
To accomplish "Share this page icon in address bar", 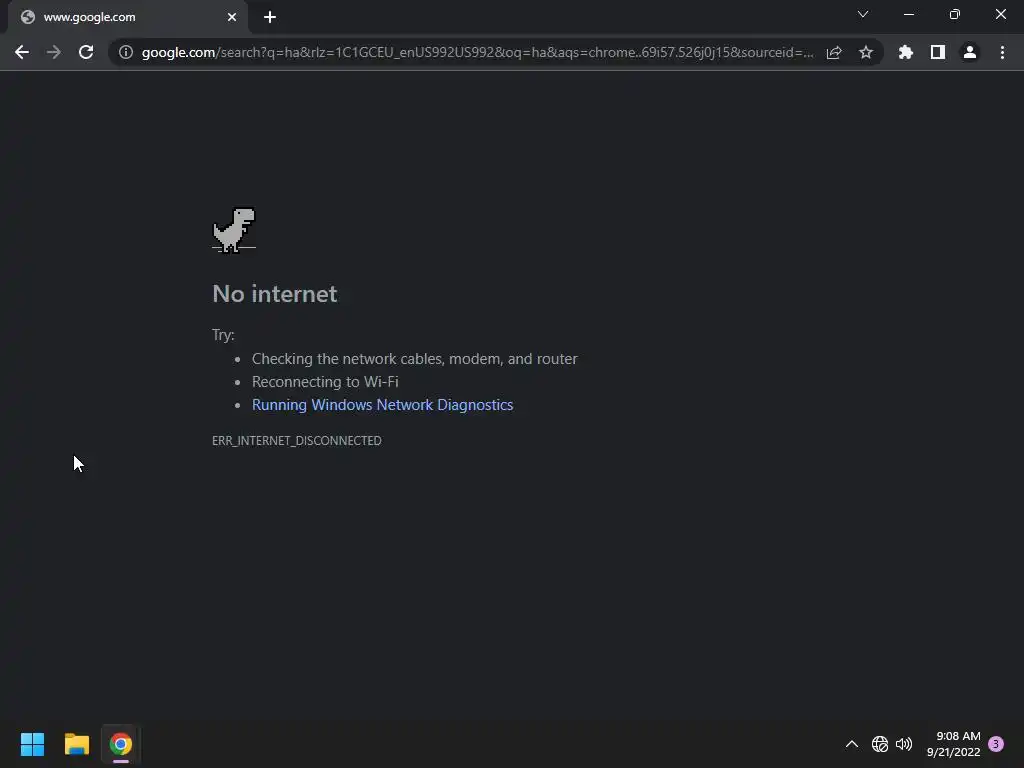I will click(834, 52).
